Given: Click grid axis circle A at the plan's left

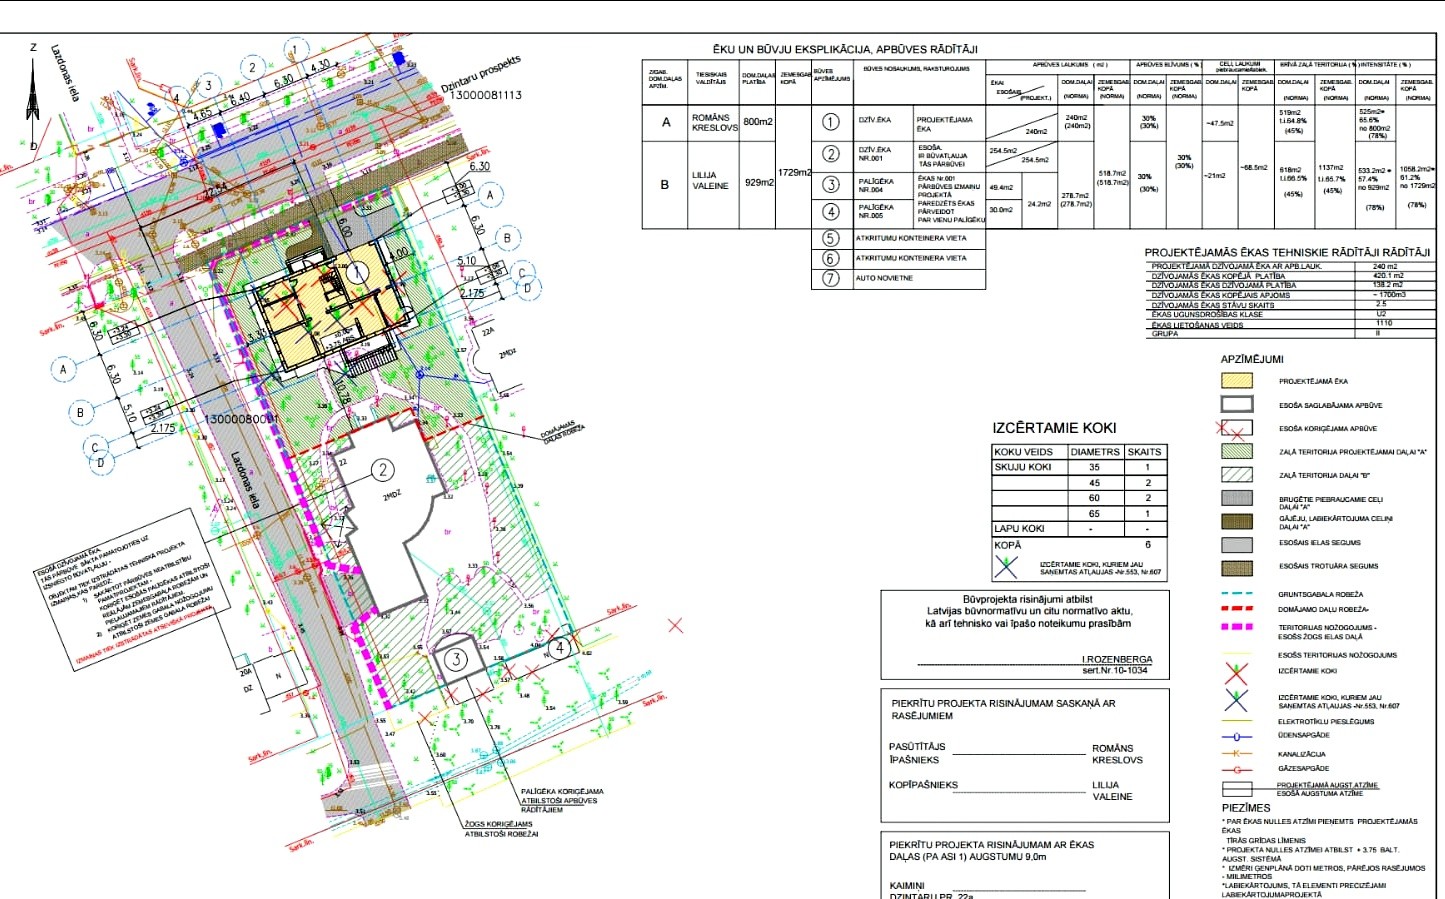Looking at the screenshot, I should [x=64, y=369].
